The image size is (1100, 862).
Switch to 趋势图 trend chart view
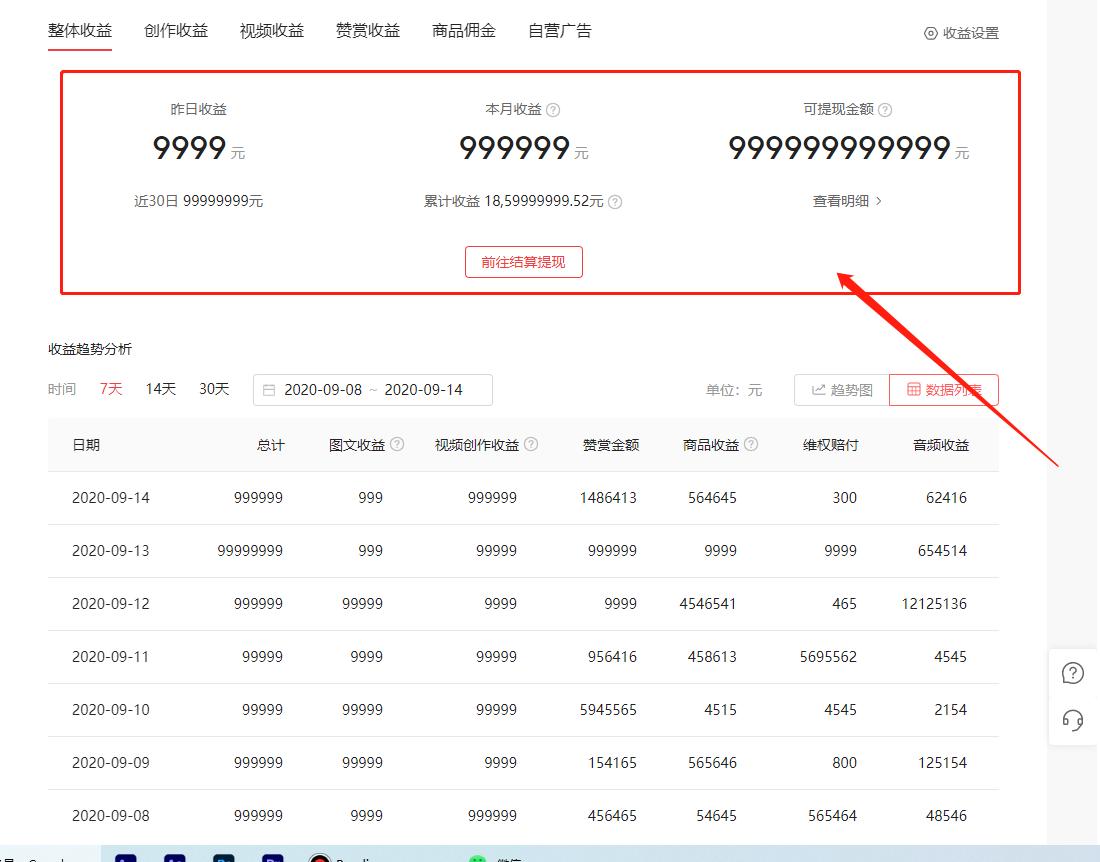pyautogui.click(x=841, y=390)
